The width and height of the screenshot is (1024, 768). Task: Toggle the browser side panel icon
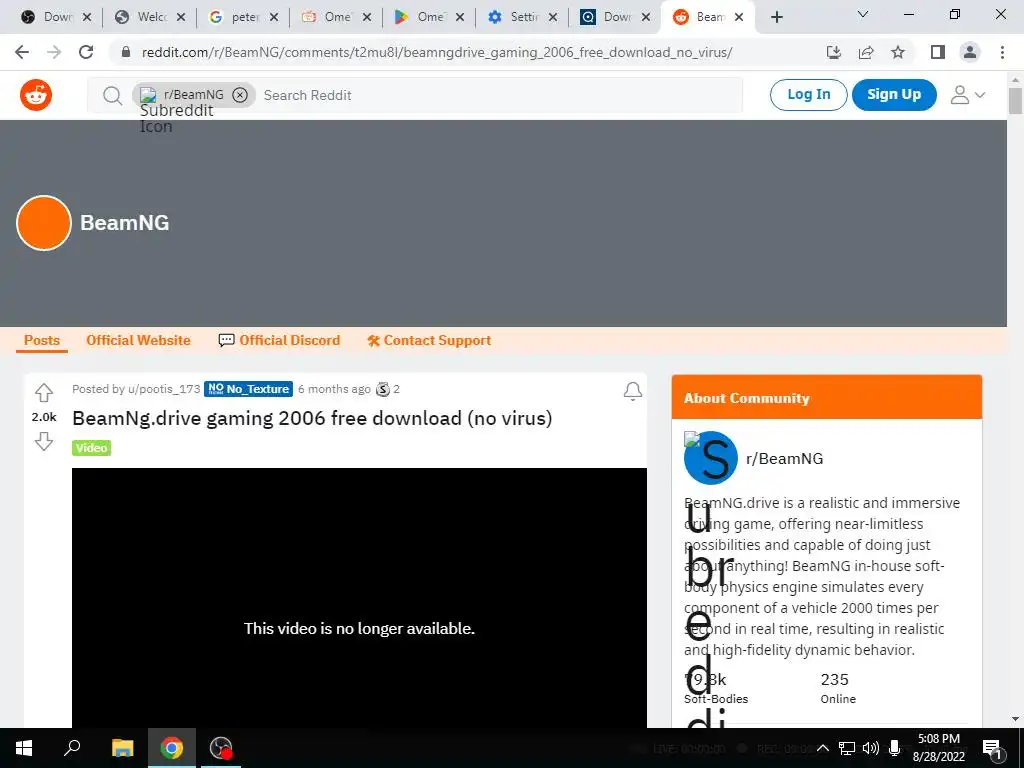click(938, 52)
